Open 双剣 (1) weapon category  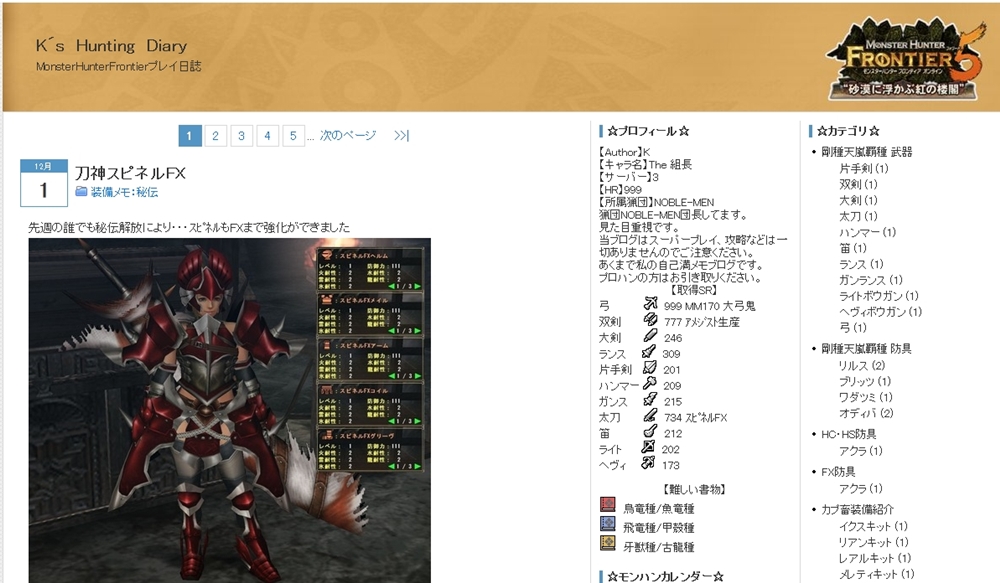coord(858,184)
